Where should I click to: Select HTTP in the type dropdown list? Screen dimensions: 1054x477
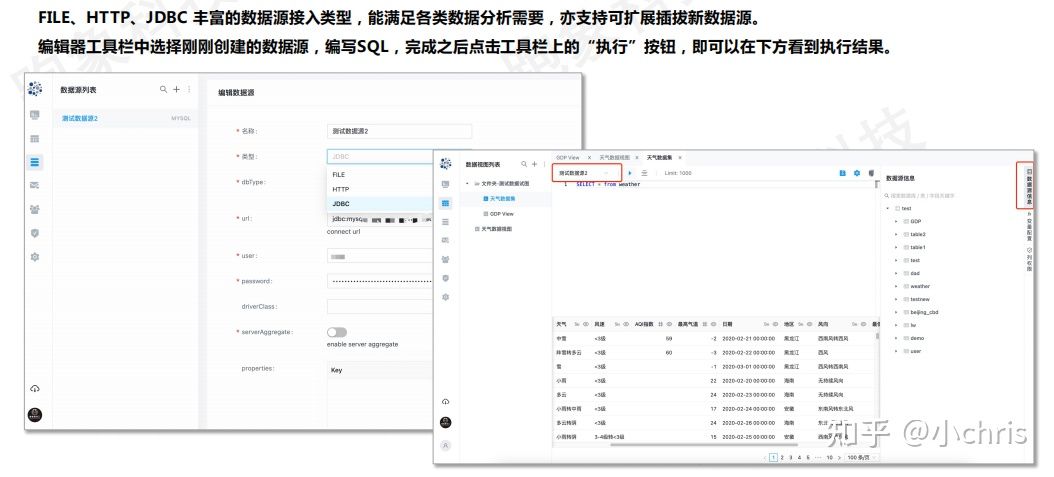[380, 189]
